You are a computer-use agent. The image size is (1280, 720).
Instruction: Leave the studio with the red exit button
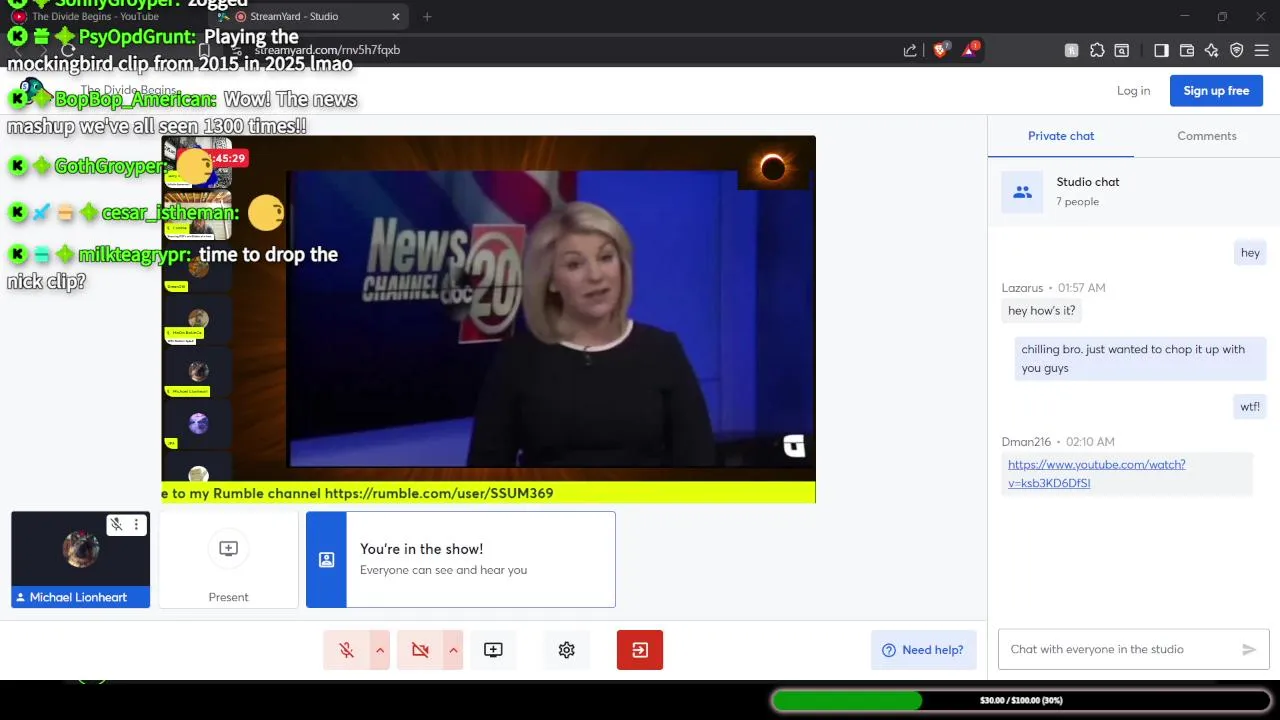pos(640,650)
